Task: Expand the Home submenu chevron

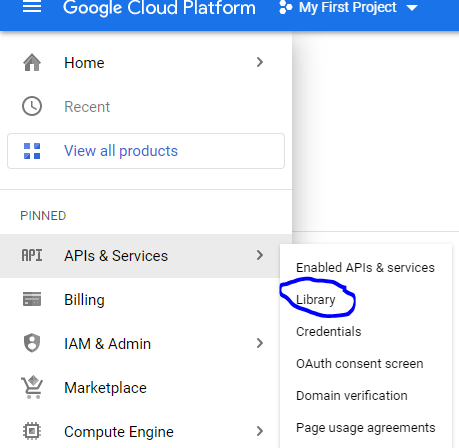Action: click(x=260, y=62)
